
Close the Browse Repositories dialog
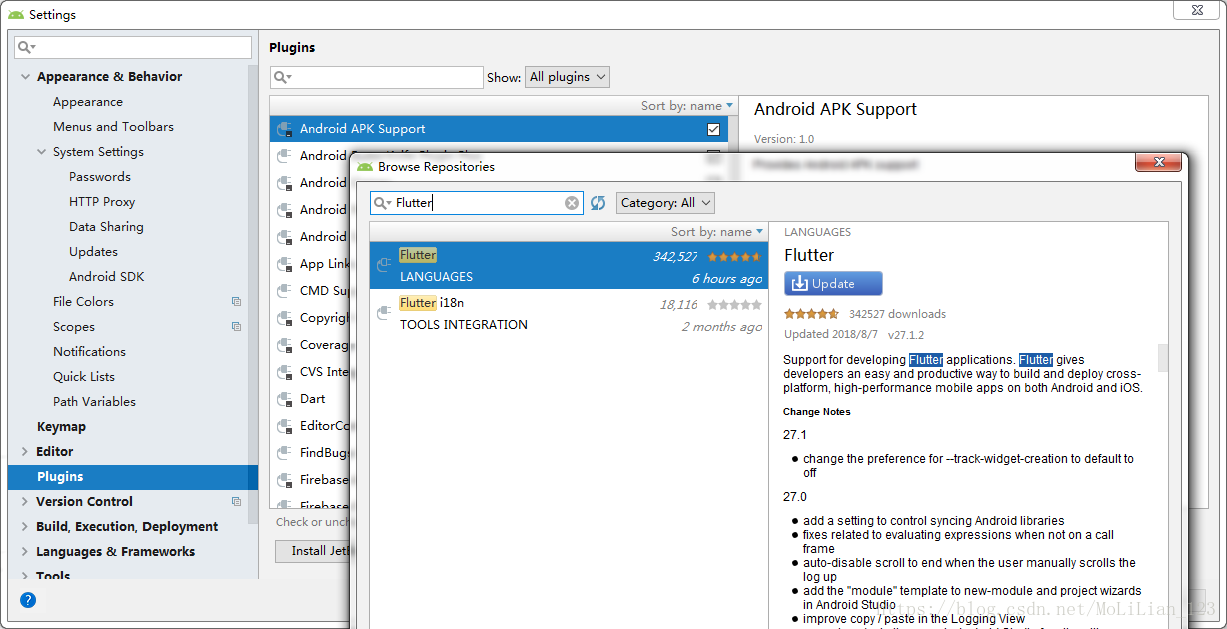tap(1159, 162)
